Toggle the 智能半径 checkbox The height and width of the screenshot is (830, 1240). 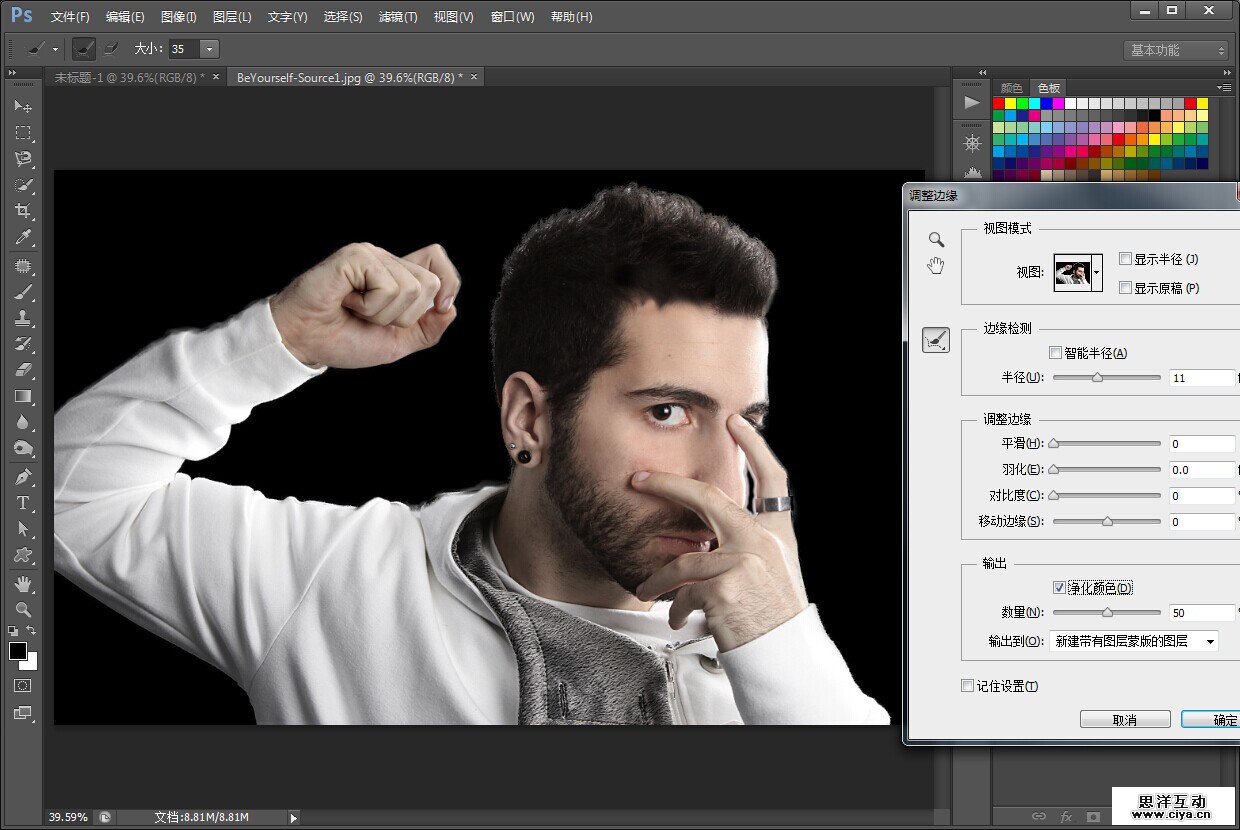1055,353
